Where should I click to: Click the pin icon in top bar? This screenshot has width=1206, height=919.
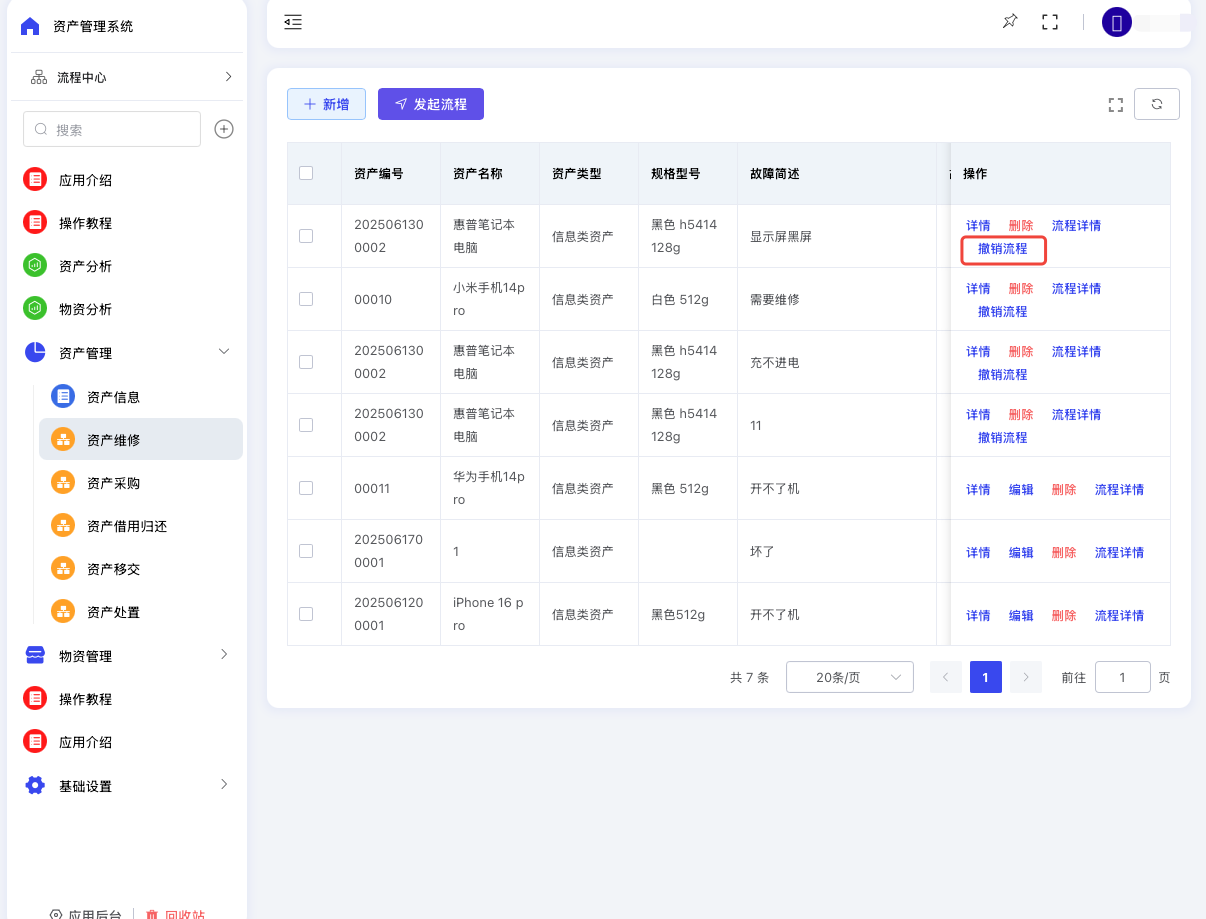tap(1009, 22)
